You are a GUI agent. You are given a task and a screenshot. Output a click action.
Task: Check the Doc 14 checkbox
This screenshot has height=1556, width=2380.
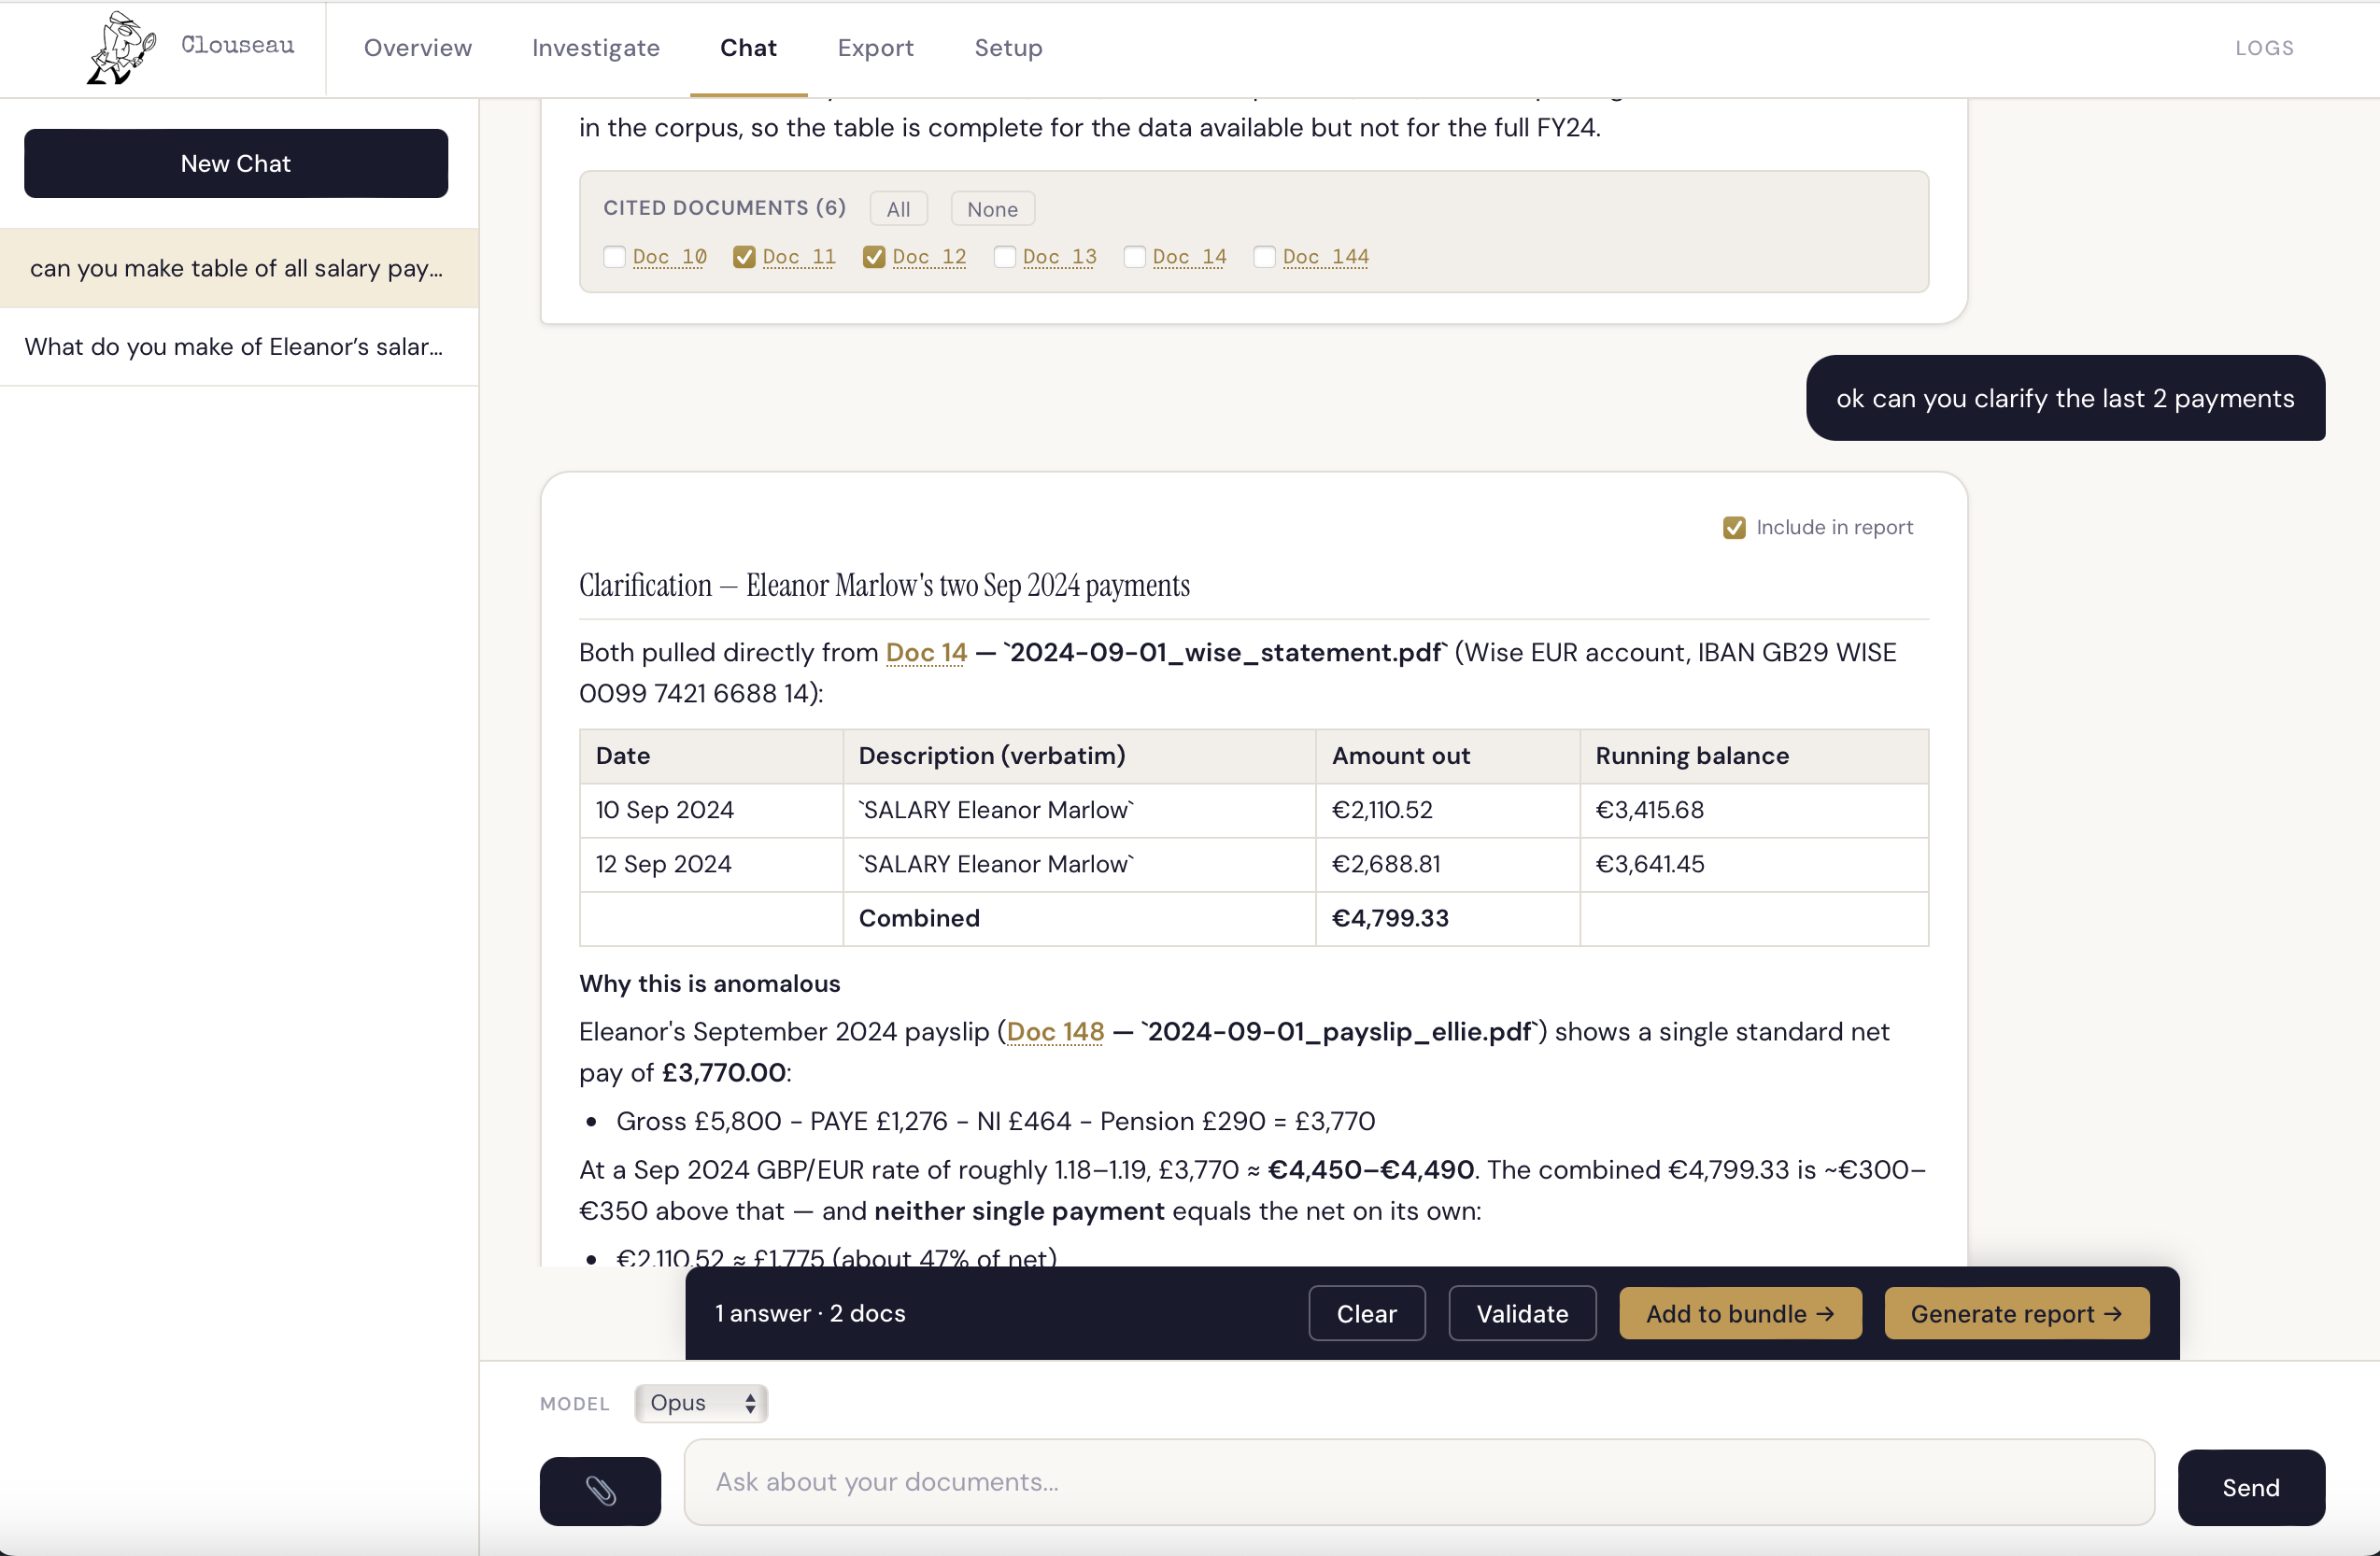coord(1135,257)
